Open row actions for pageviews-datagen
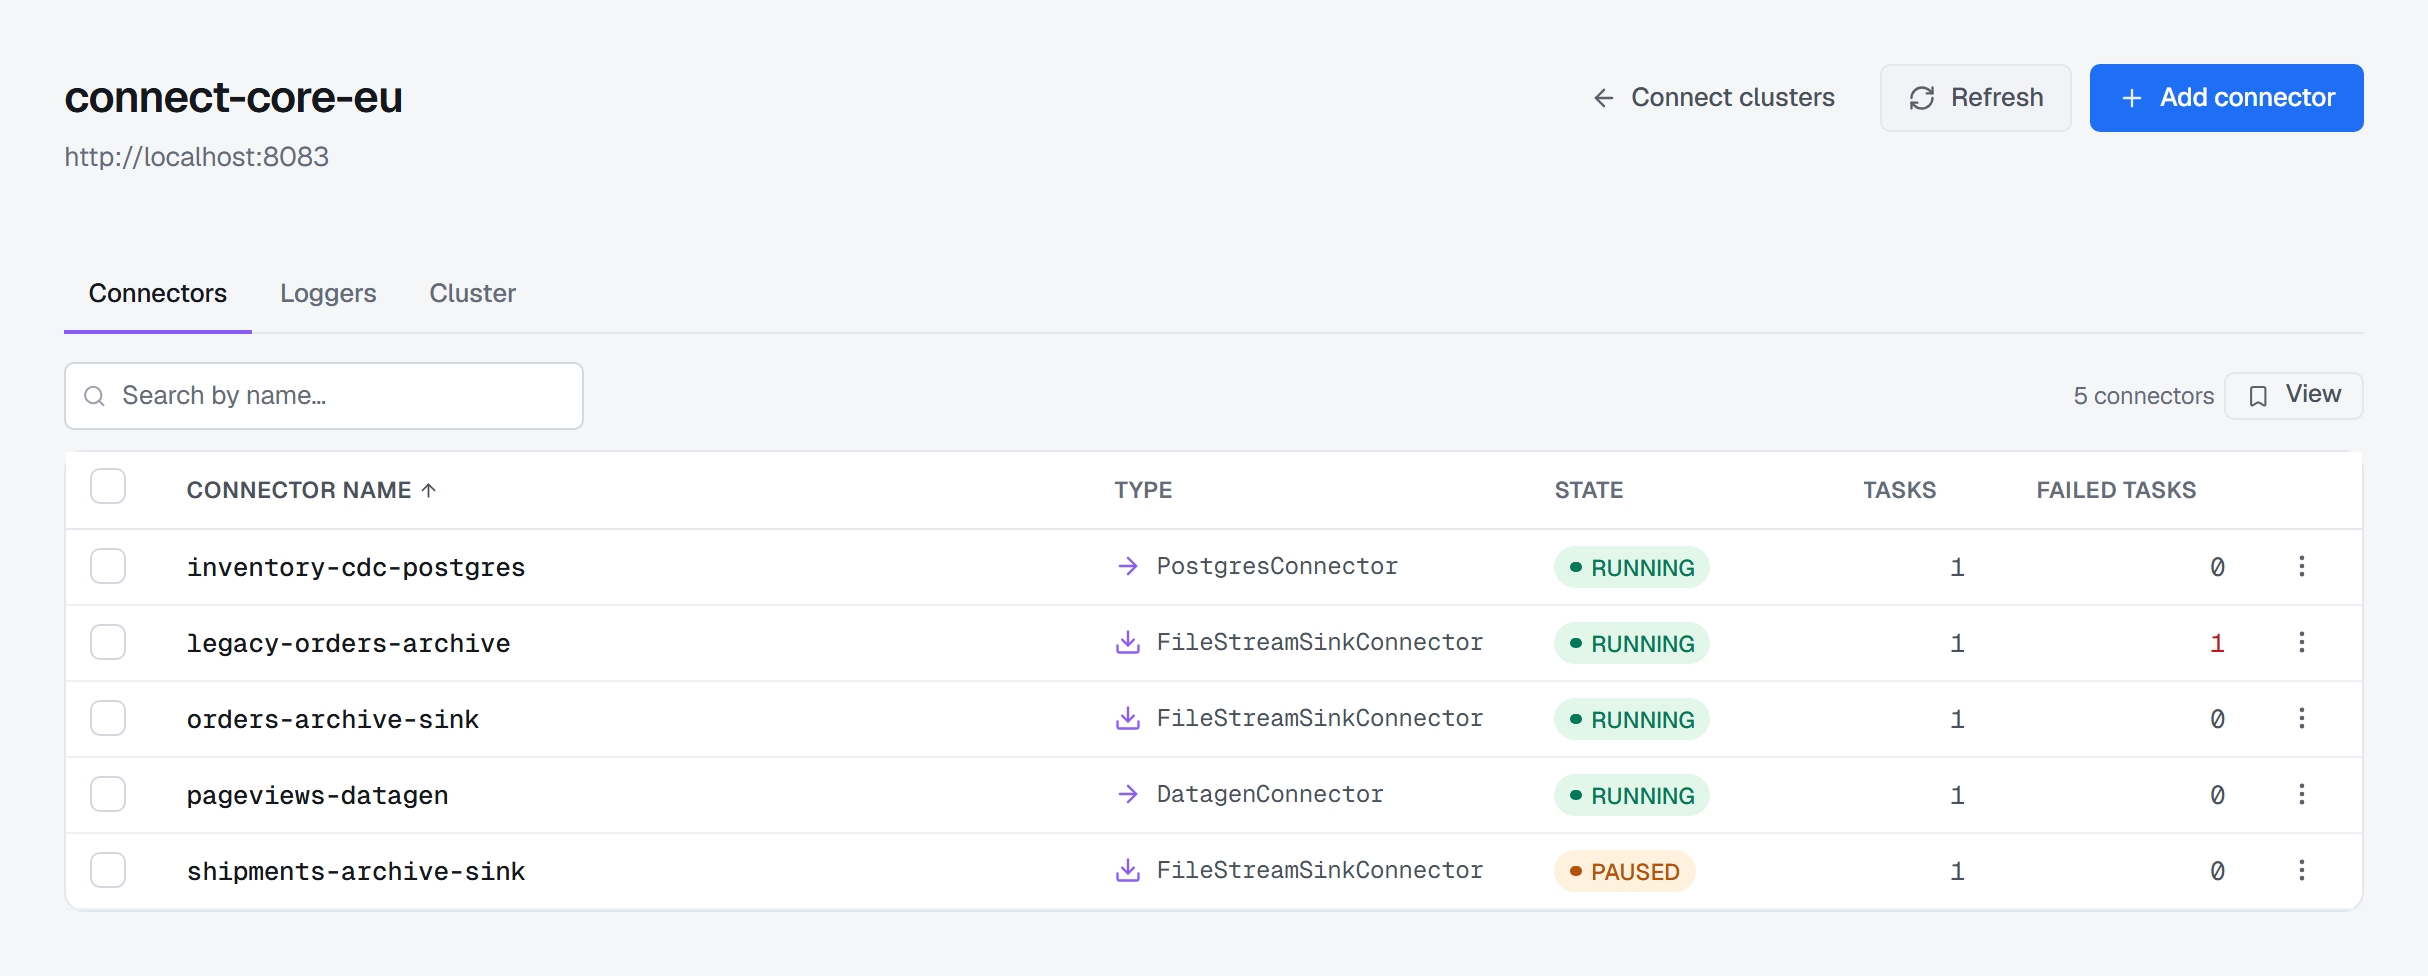The height and width of the screenshot is (976, 2428). 2301,794
